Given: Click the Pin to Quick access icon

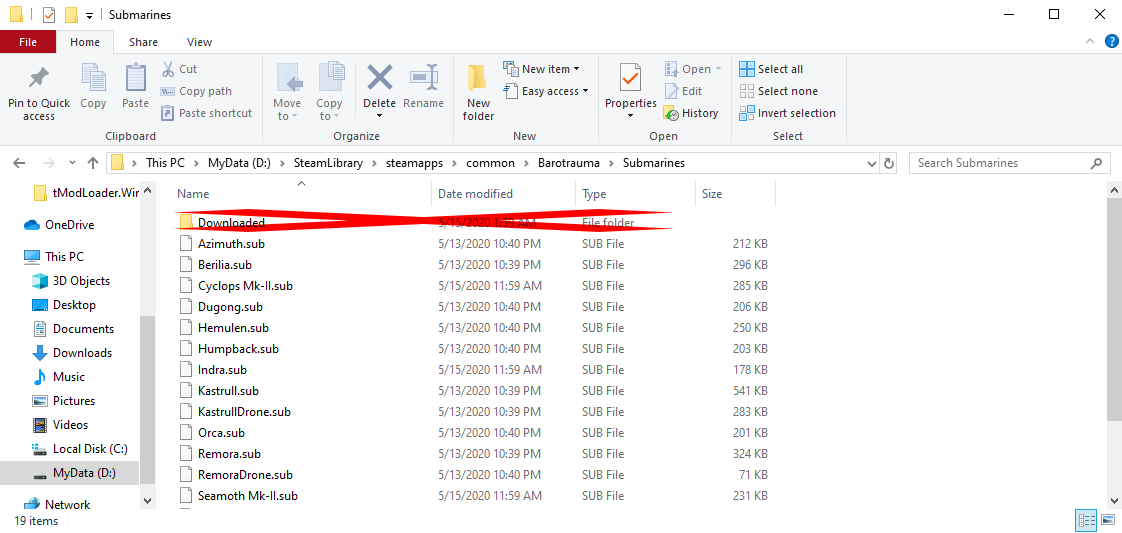Looking at the screenshot, I should [39, 79].
